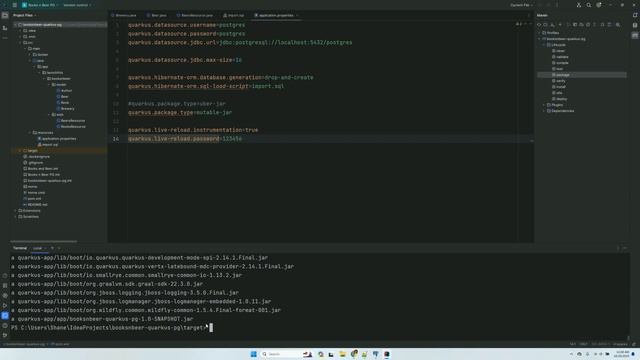The width and height of the screenshot is (640, 360).
Task: Expand Dependencies node in Maven panel
Action: pos(544,111)
